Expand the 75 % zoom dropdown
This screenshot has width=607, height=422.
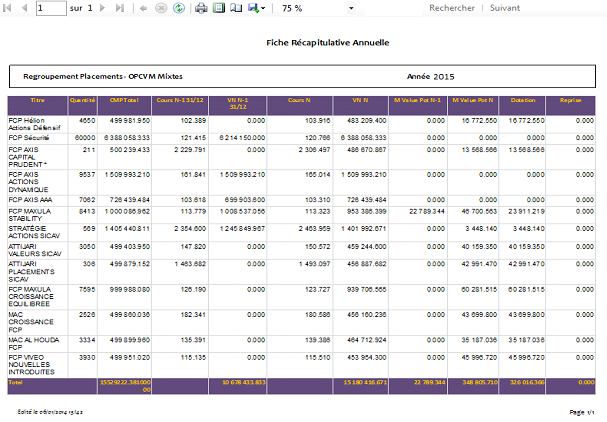pyautogui.click(x=351, y=8)
